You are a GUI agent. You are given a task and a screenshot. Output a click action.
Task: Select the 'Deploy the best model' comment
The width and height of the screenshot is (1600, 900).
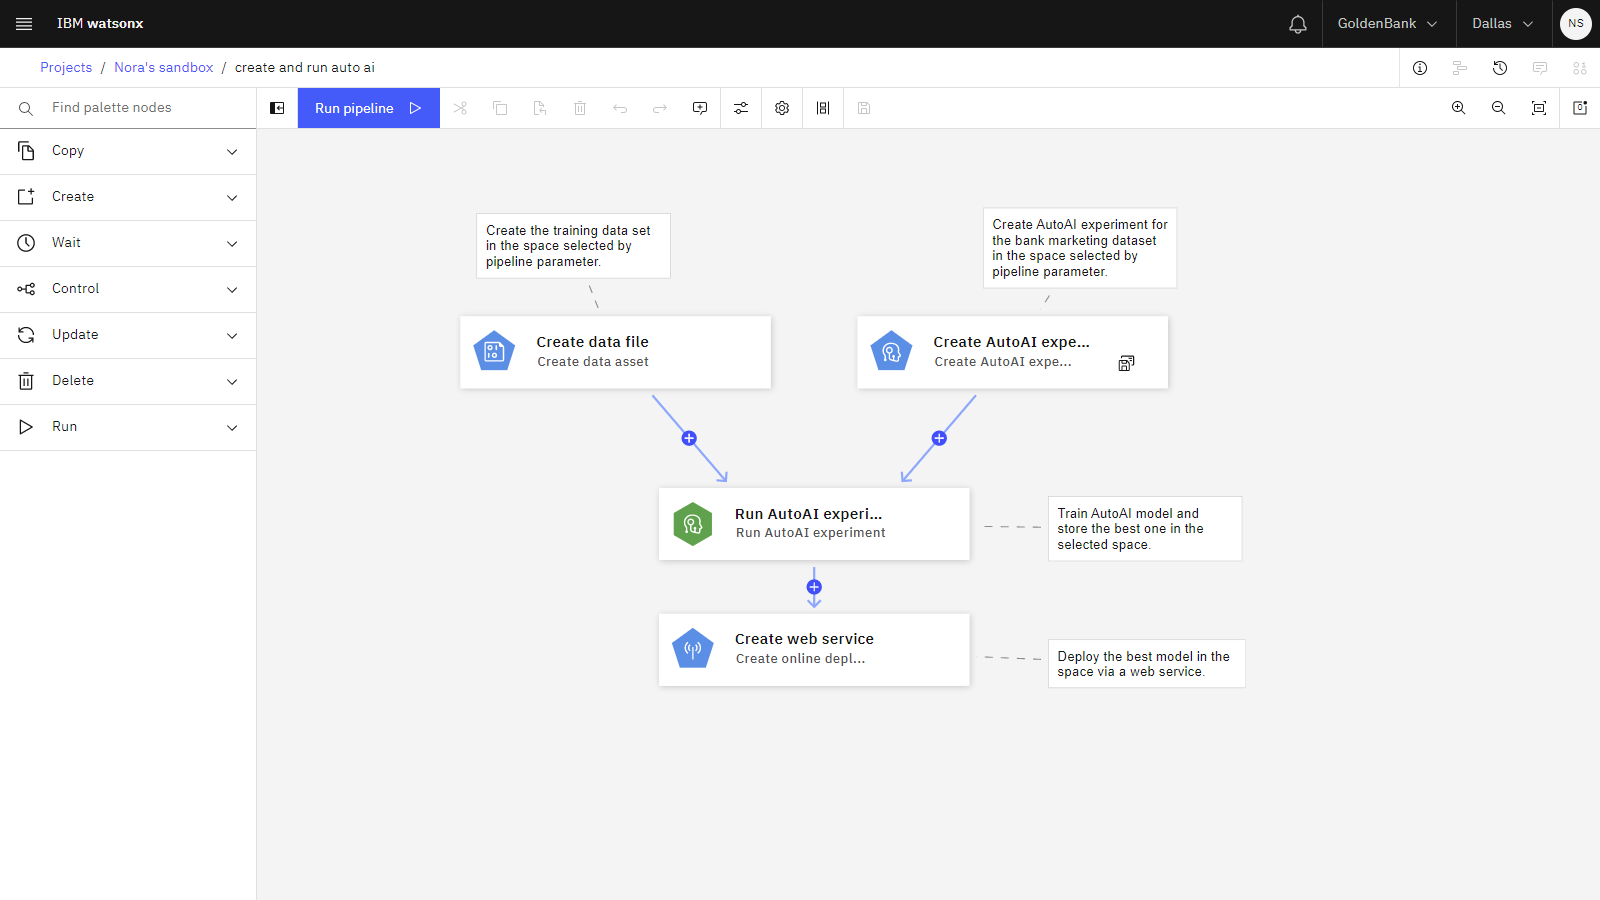(1146, 664)
